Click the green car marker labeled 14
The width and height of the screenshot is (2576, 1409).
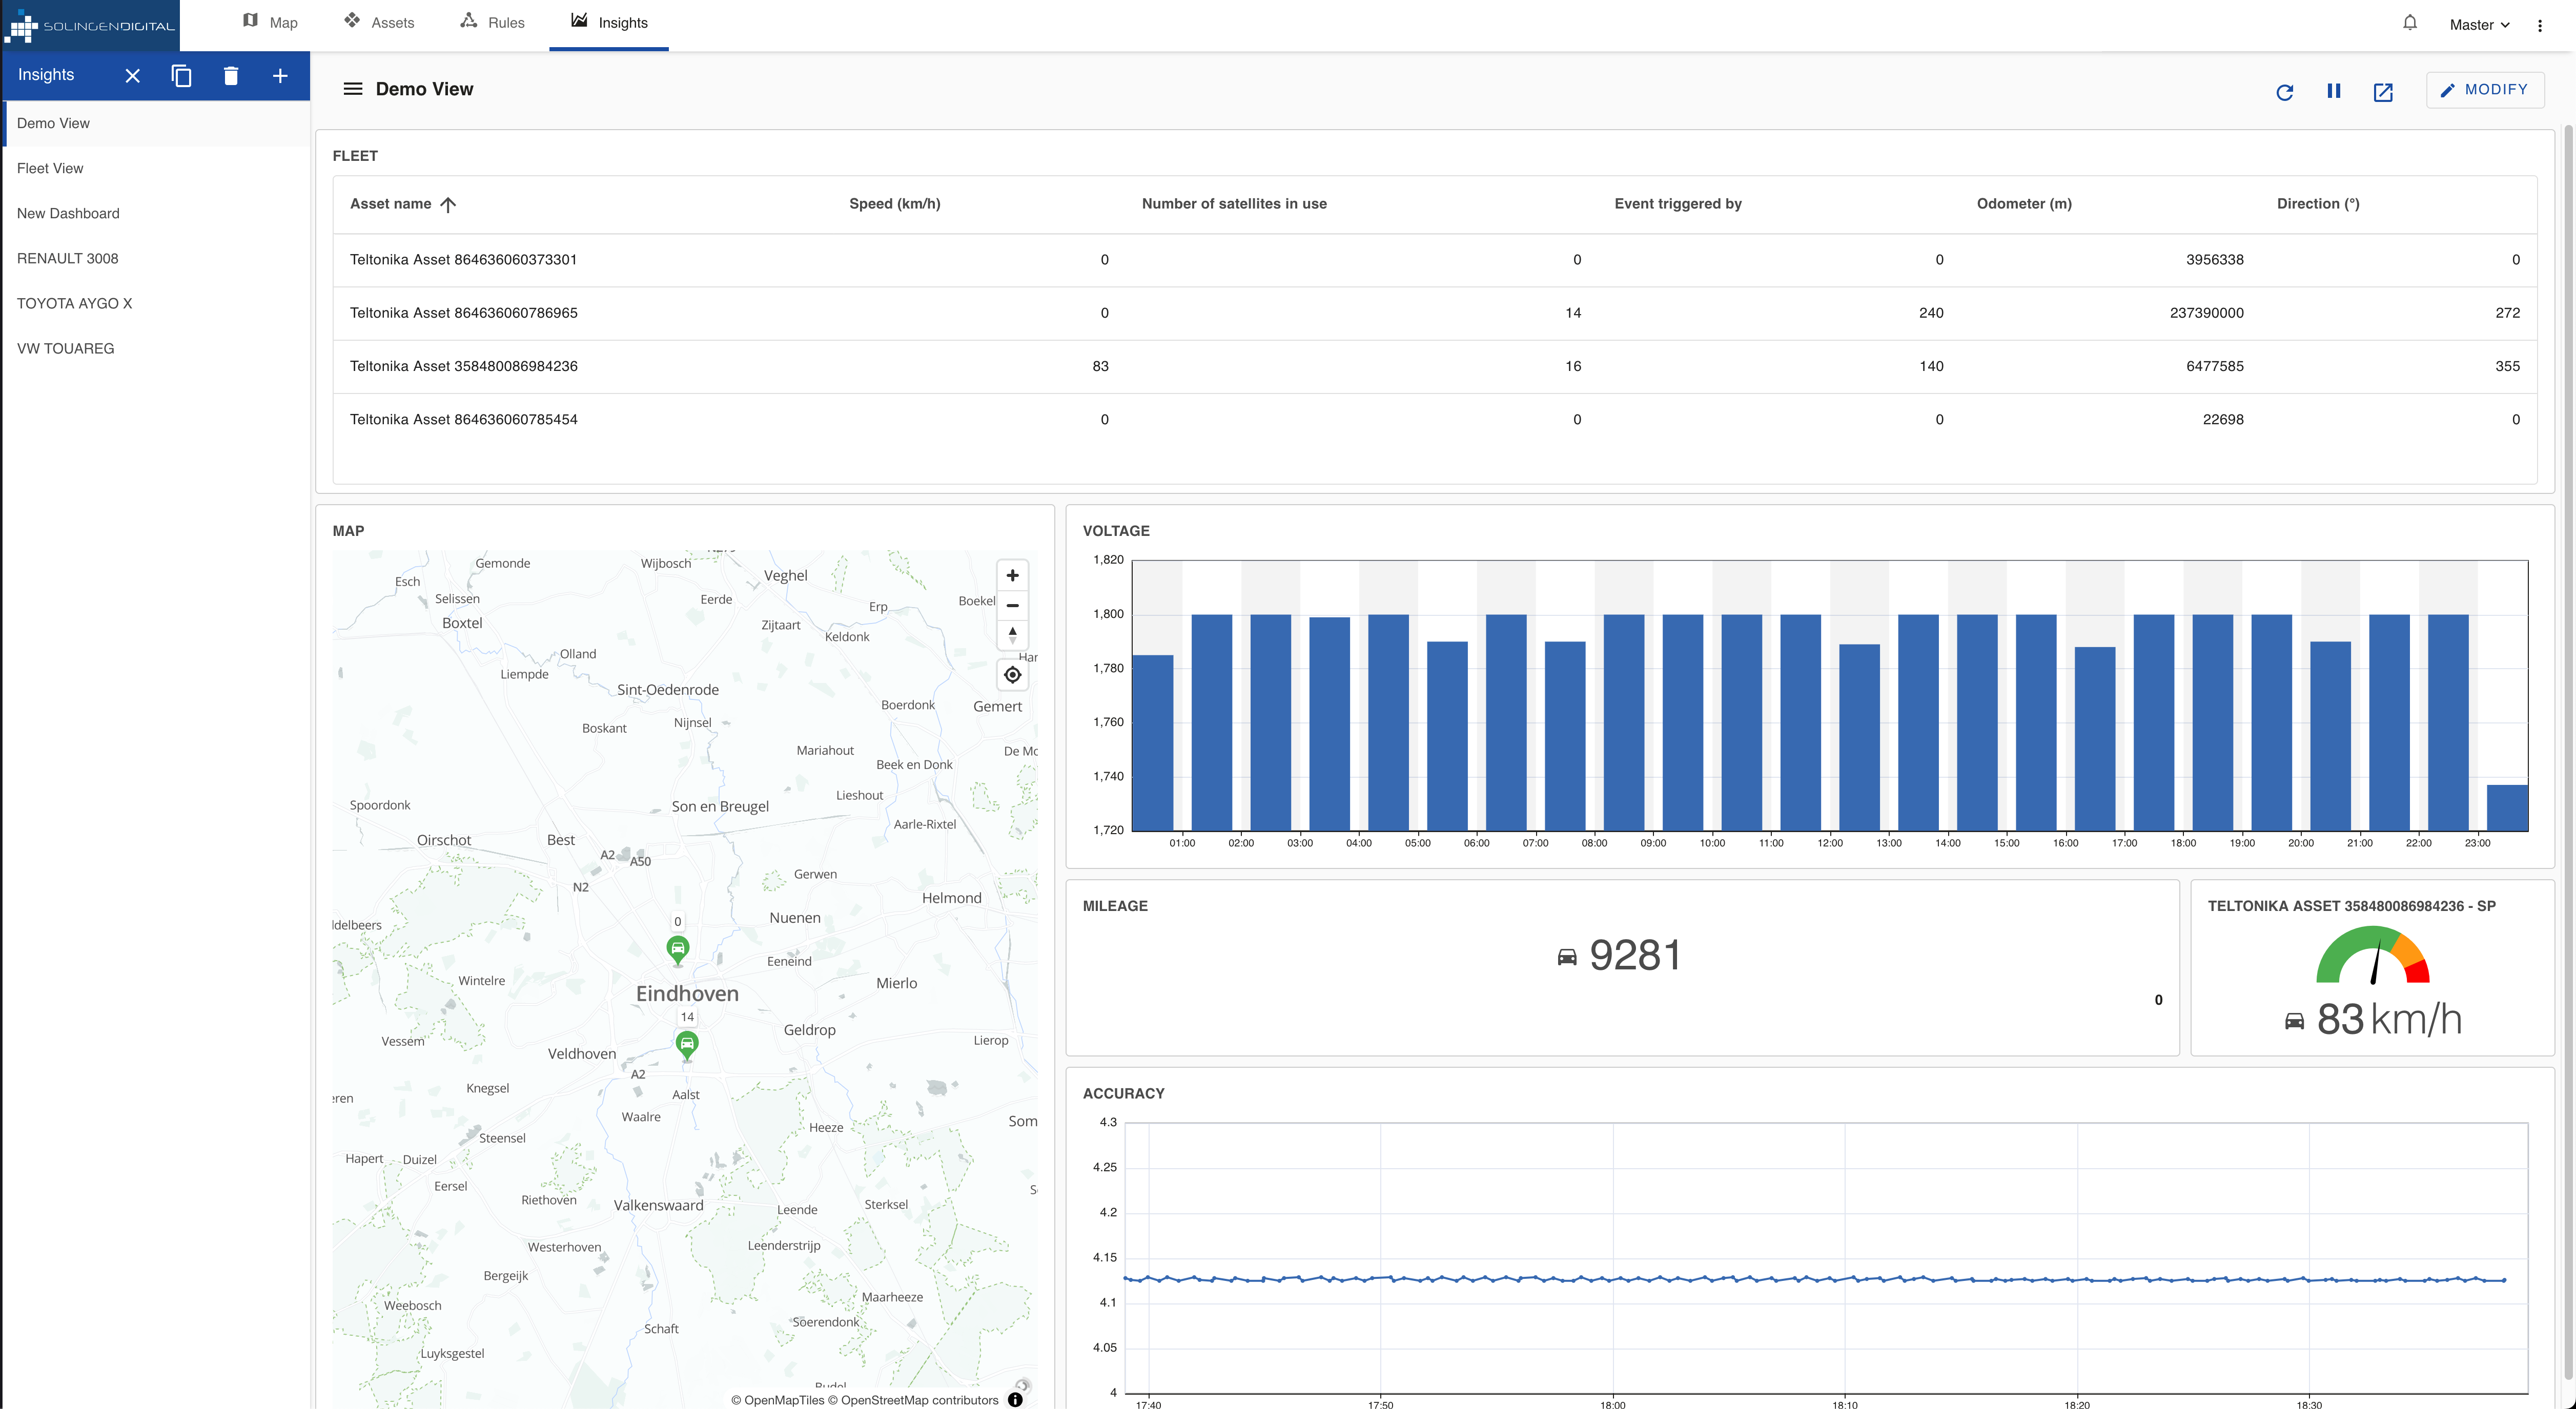687,1044
